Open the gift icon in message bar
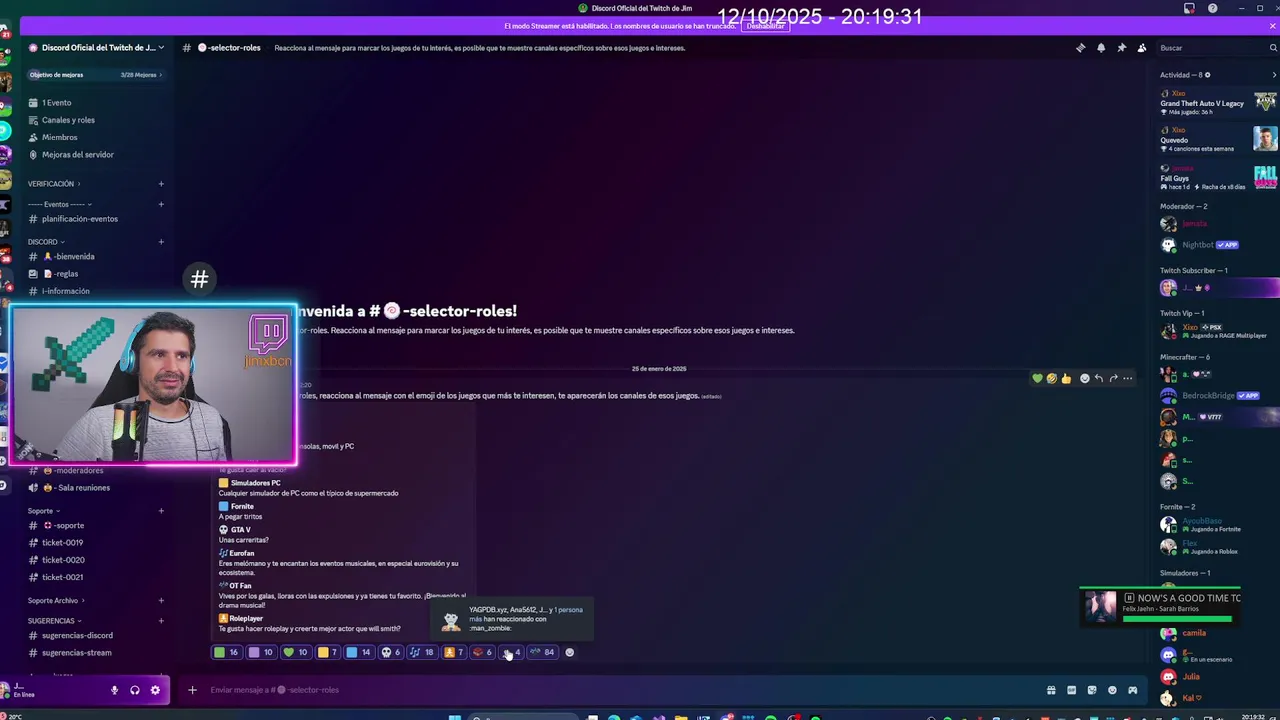 coord(1051,690)
